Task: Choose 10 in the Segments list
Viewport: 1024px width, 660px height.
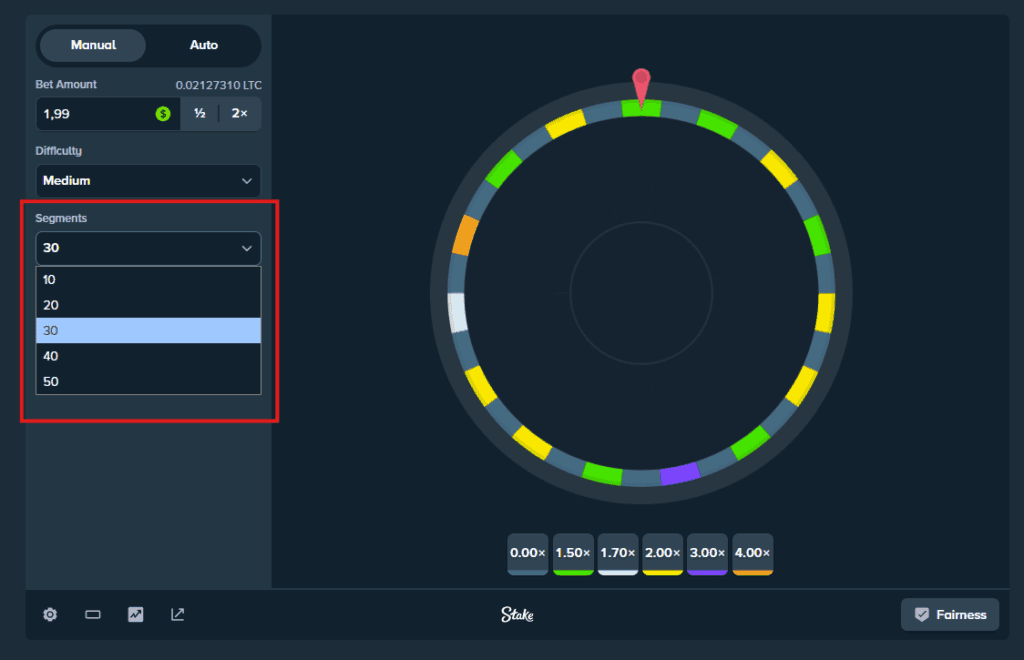Action: 148,280
